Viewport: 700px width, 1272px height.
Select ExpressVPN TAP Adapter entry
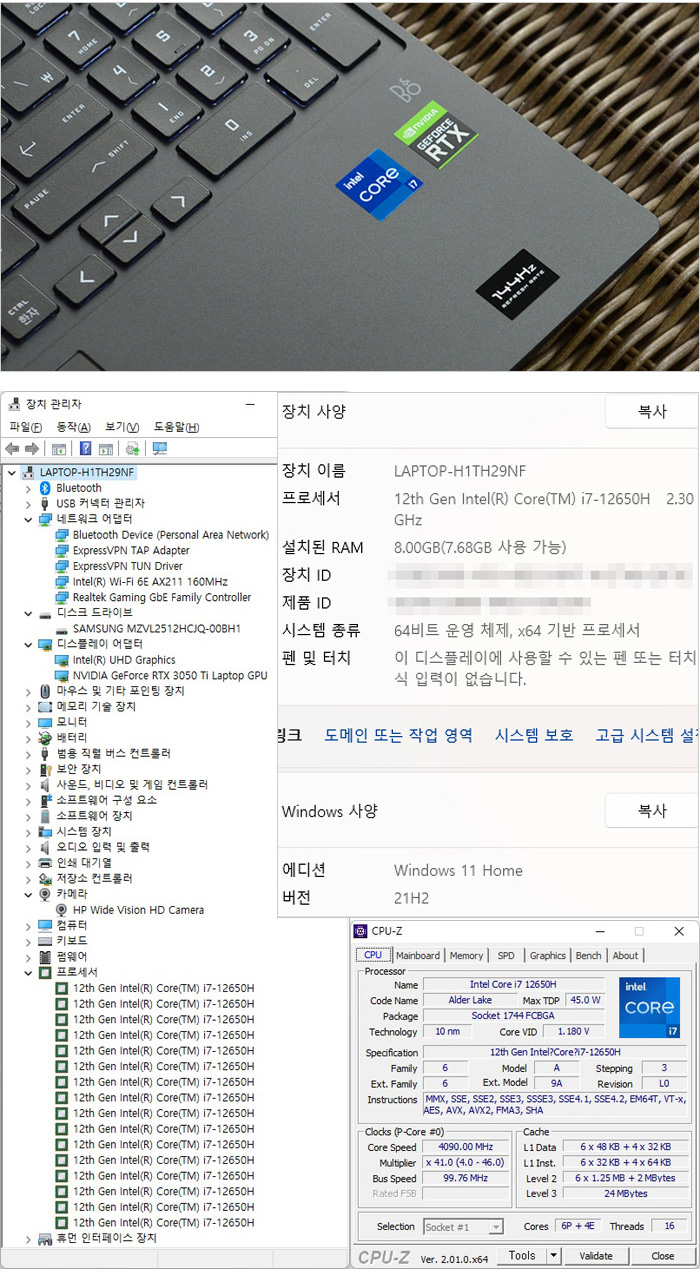point(131,550)
